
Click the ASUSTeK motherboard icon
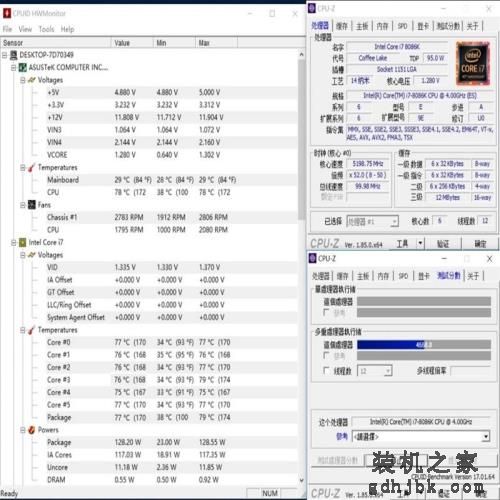click(x=23, y=68)
